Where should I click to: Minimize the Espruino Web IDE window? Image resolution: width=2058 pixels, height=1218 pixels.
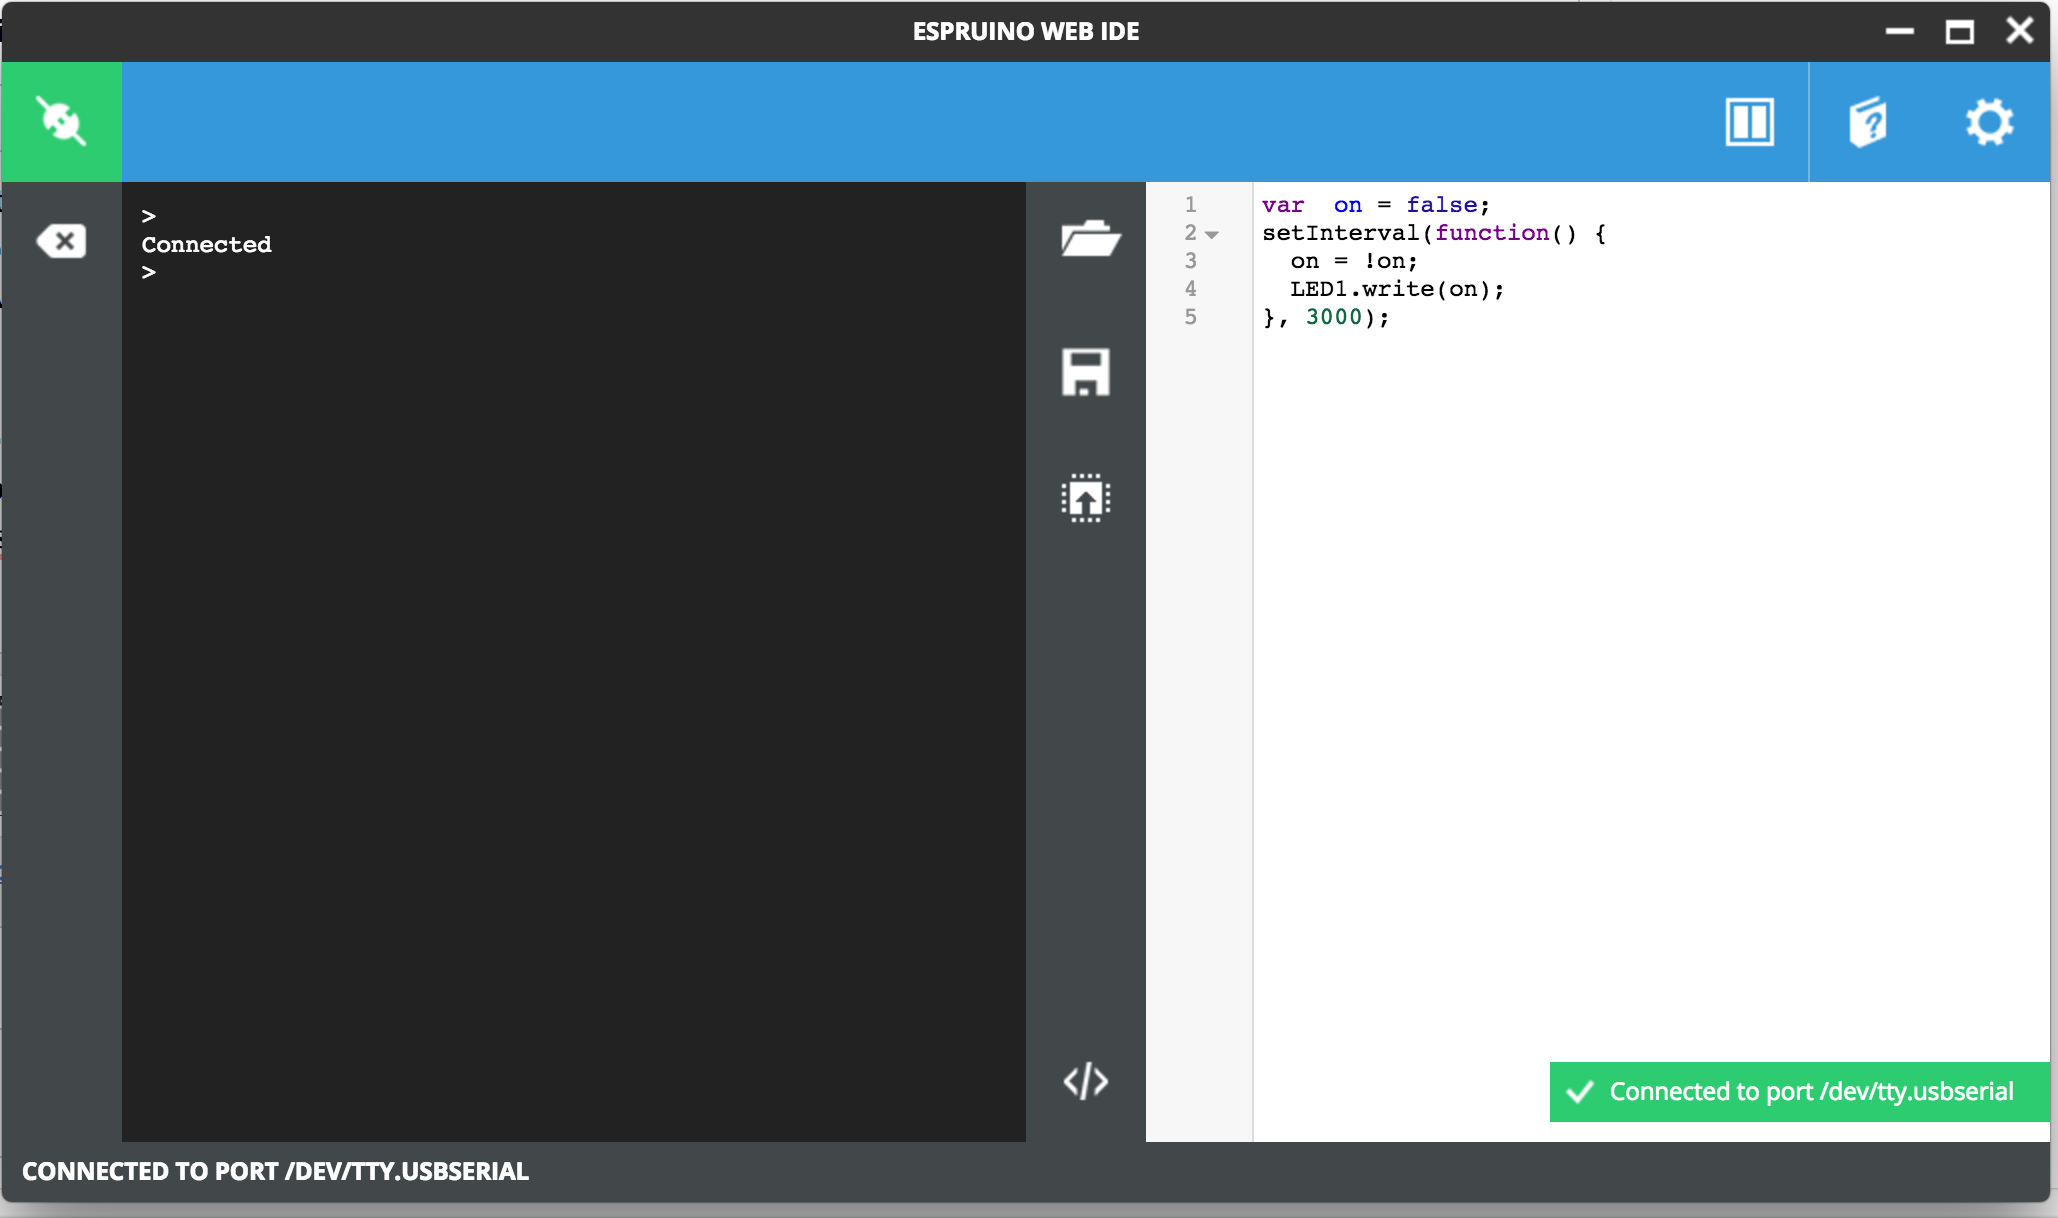coord(1900,31)
